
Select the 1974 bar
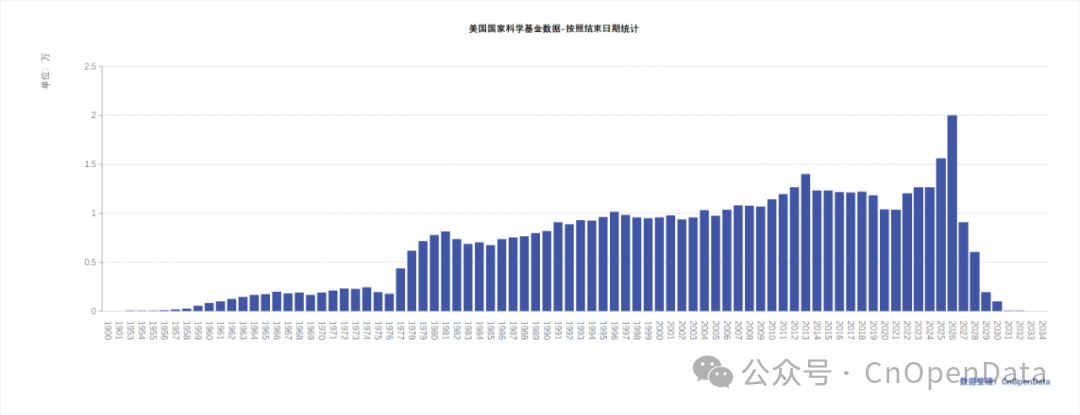(x=367, y=299)
